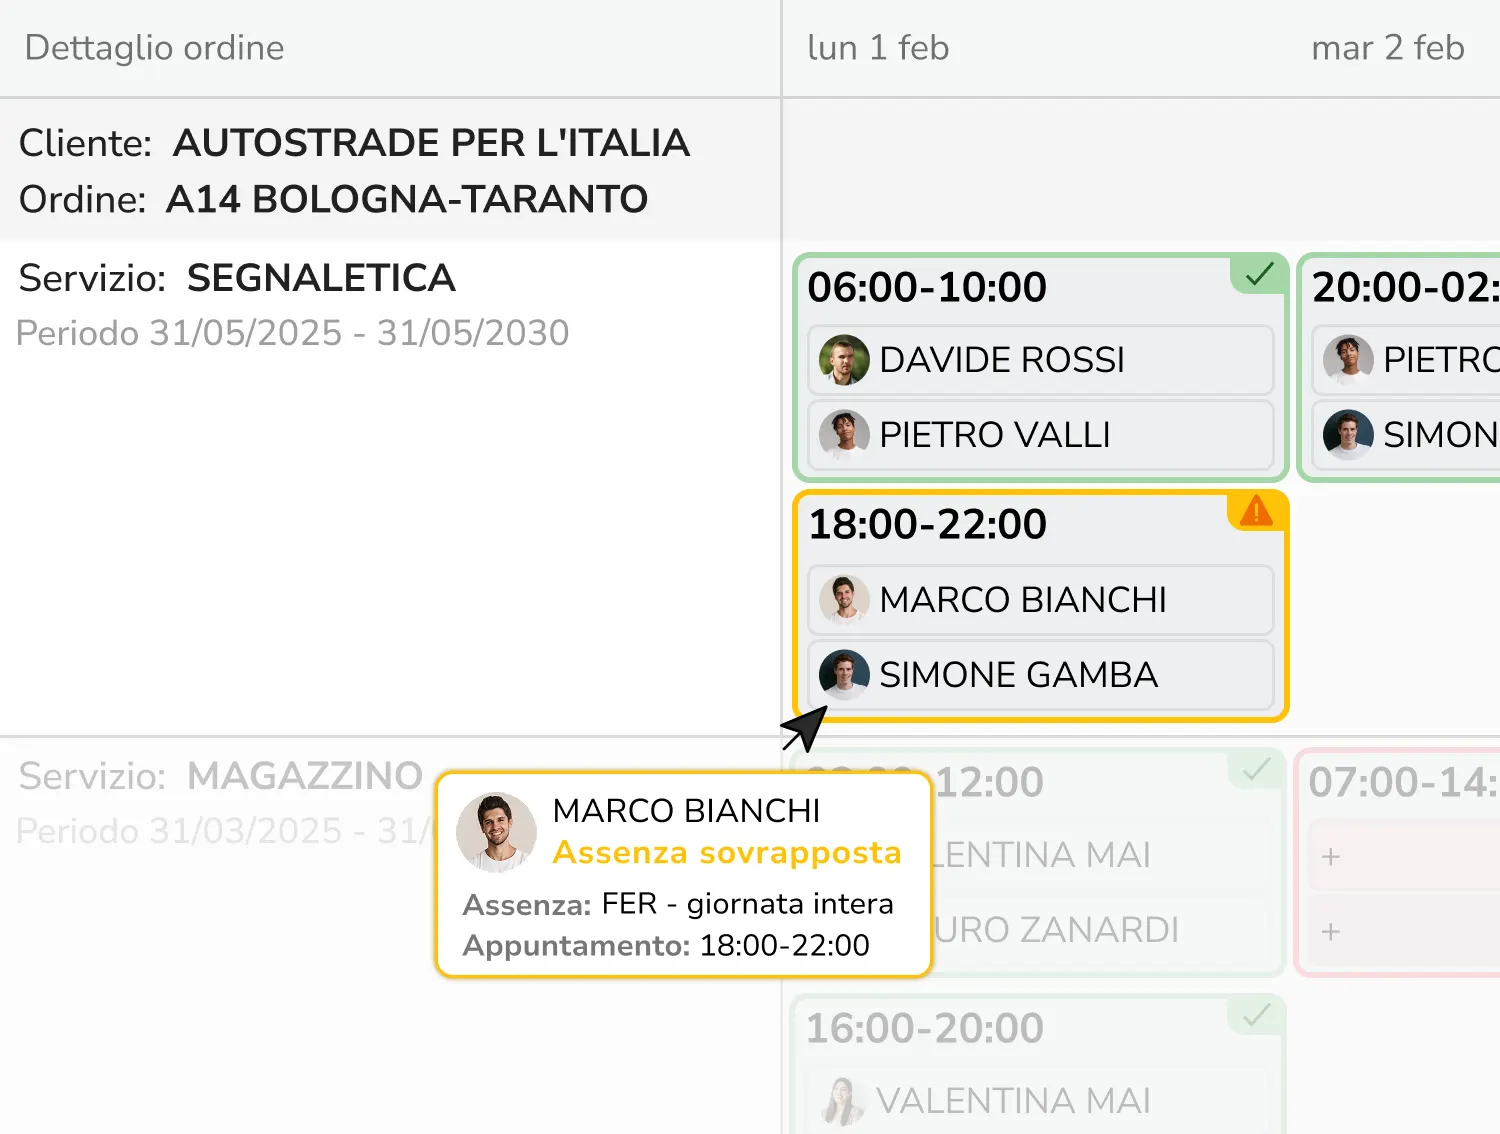1500x1134 pixels.
Task: Click Pietro Valli's avatar in Monday's 06:00-10:00 shift
Action: (x=844, y=435)
